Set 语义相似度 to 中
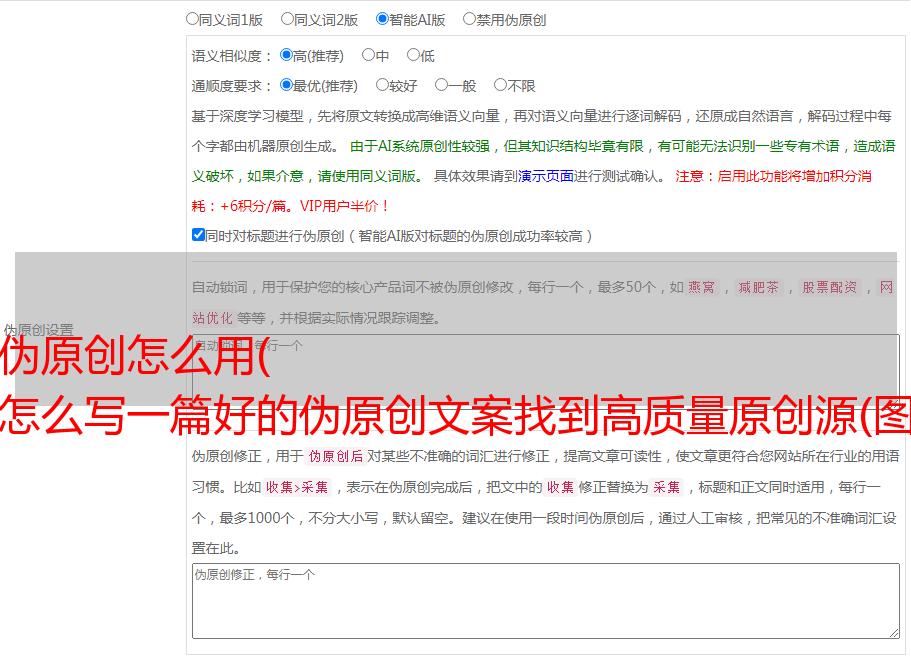The image size is (911, 658). 368,55
